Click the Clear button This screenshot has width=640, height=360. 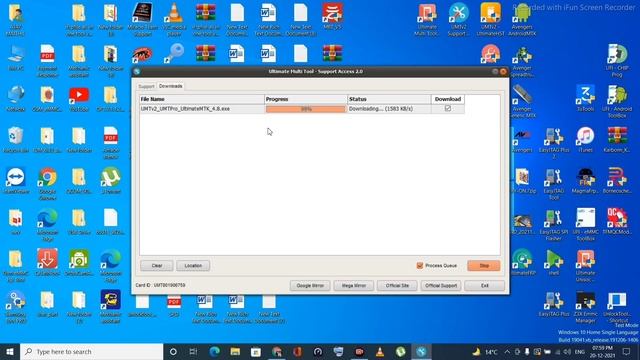[x=157, y=266]
